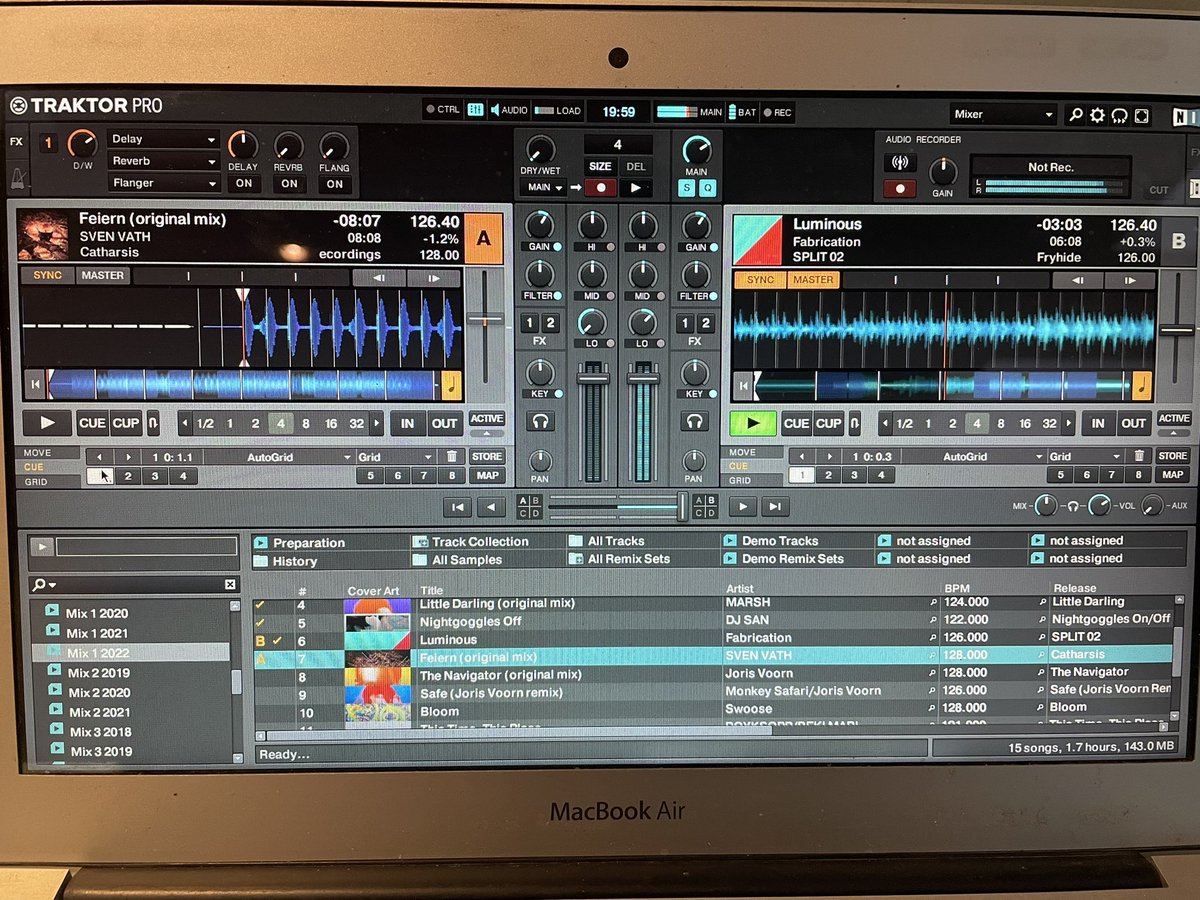Start recording in the Audio Recorder
The width and height of the screenshot is (1200, 900).
coord(900,188)
